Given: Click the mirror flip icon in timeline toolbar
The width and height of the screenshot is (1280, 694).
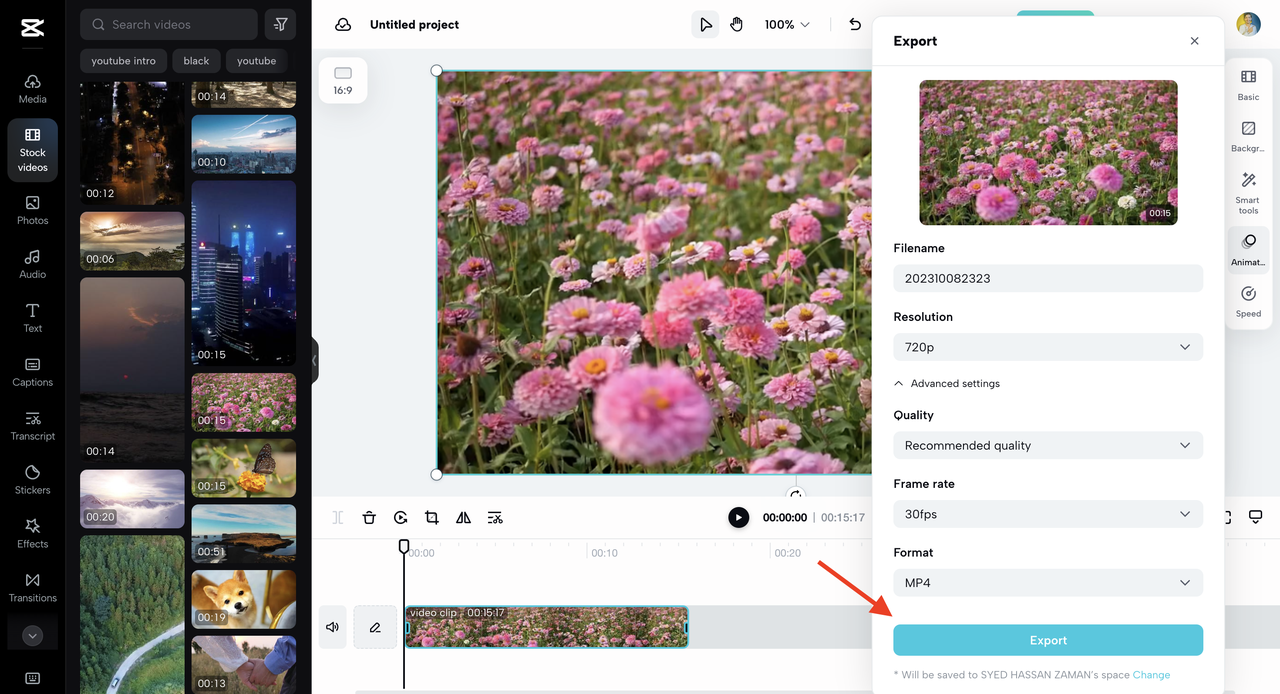Looking at the screenshot, I should coord(463,517).
